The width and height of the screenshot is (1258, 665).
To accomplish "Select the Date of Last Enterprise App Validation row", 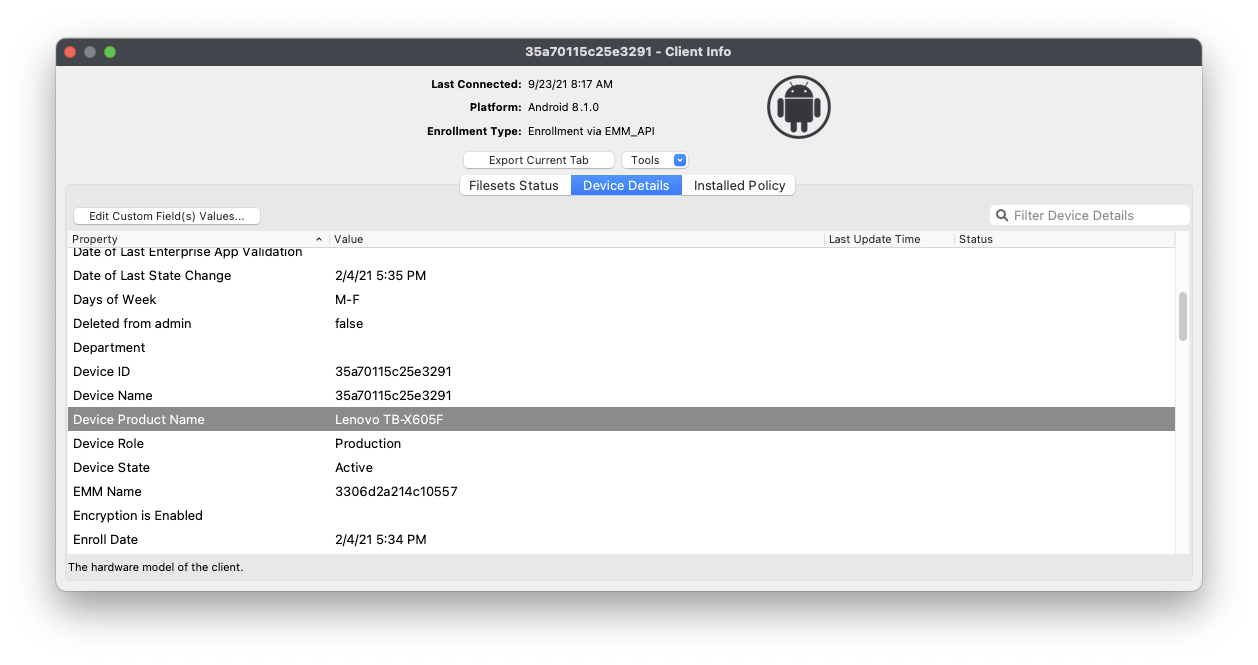I will [621, 254].
